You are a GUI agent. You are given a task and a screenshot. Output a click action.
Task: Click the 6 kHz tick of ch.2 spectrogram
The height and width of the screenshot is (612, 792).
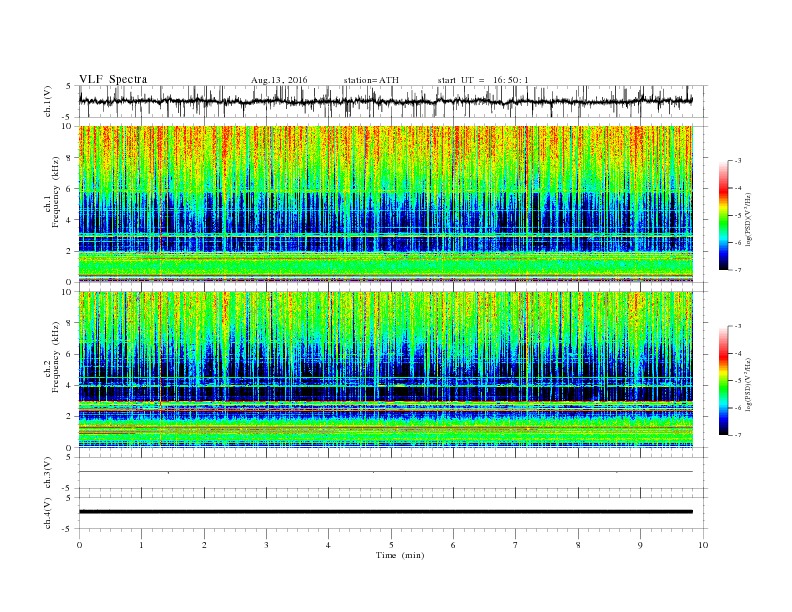70,354
